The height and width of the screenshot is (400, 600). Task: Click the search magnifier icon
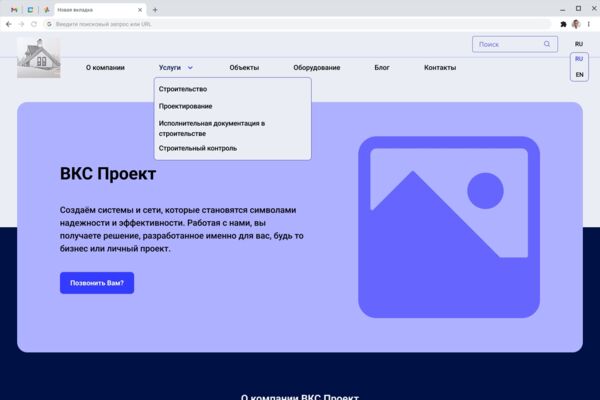(547, 44)
